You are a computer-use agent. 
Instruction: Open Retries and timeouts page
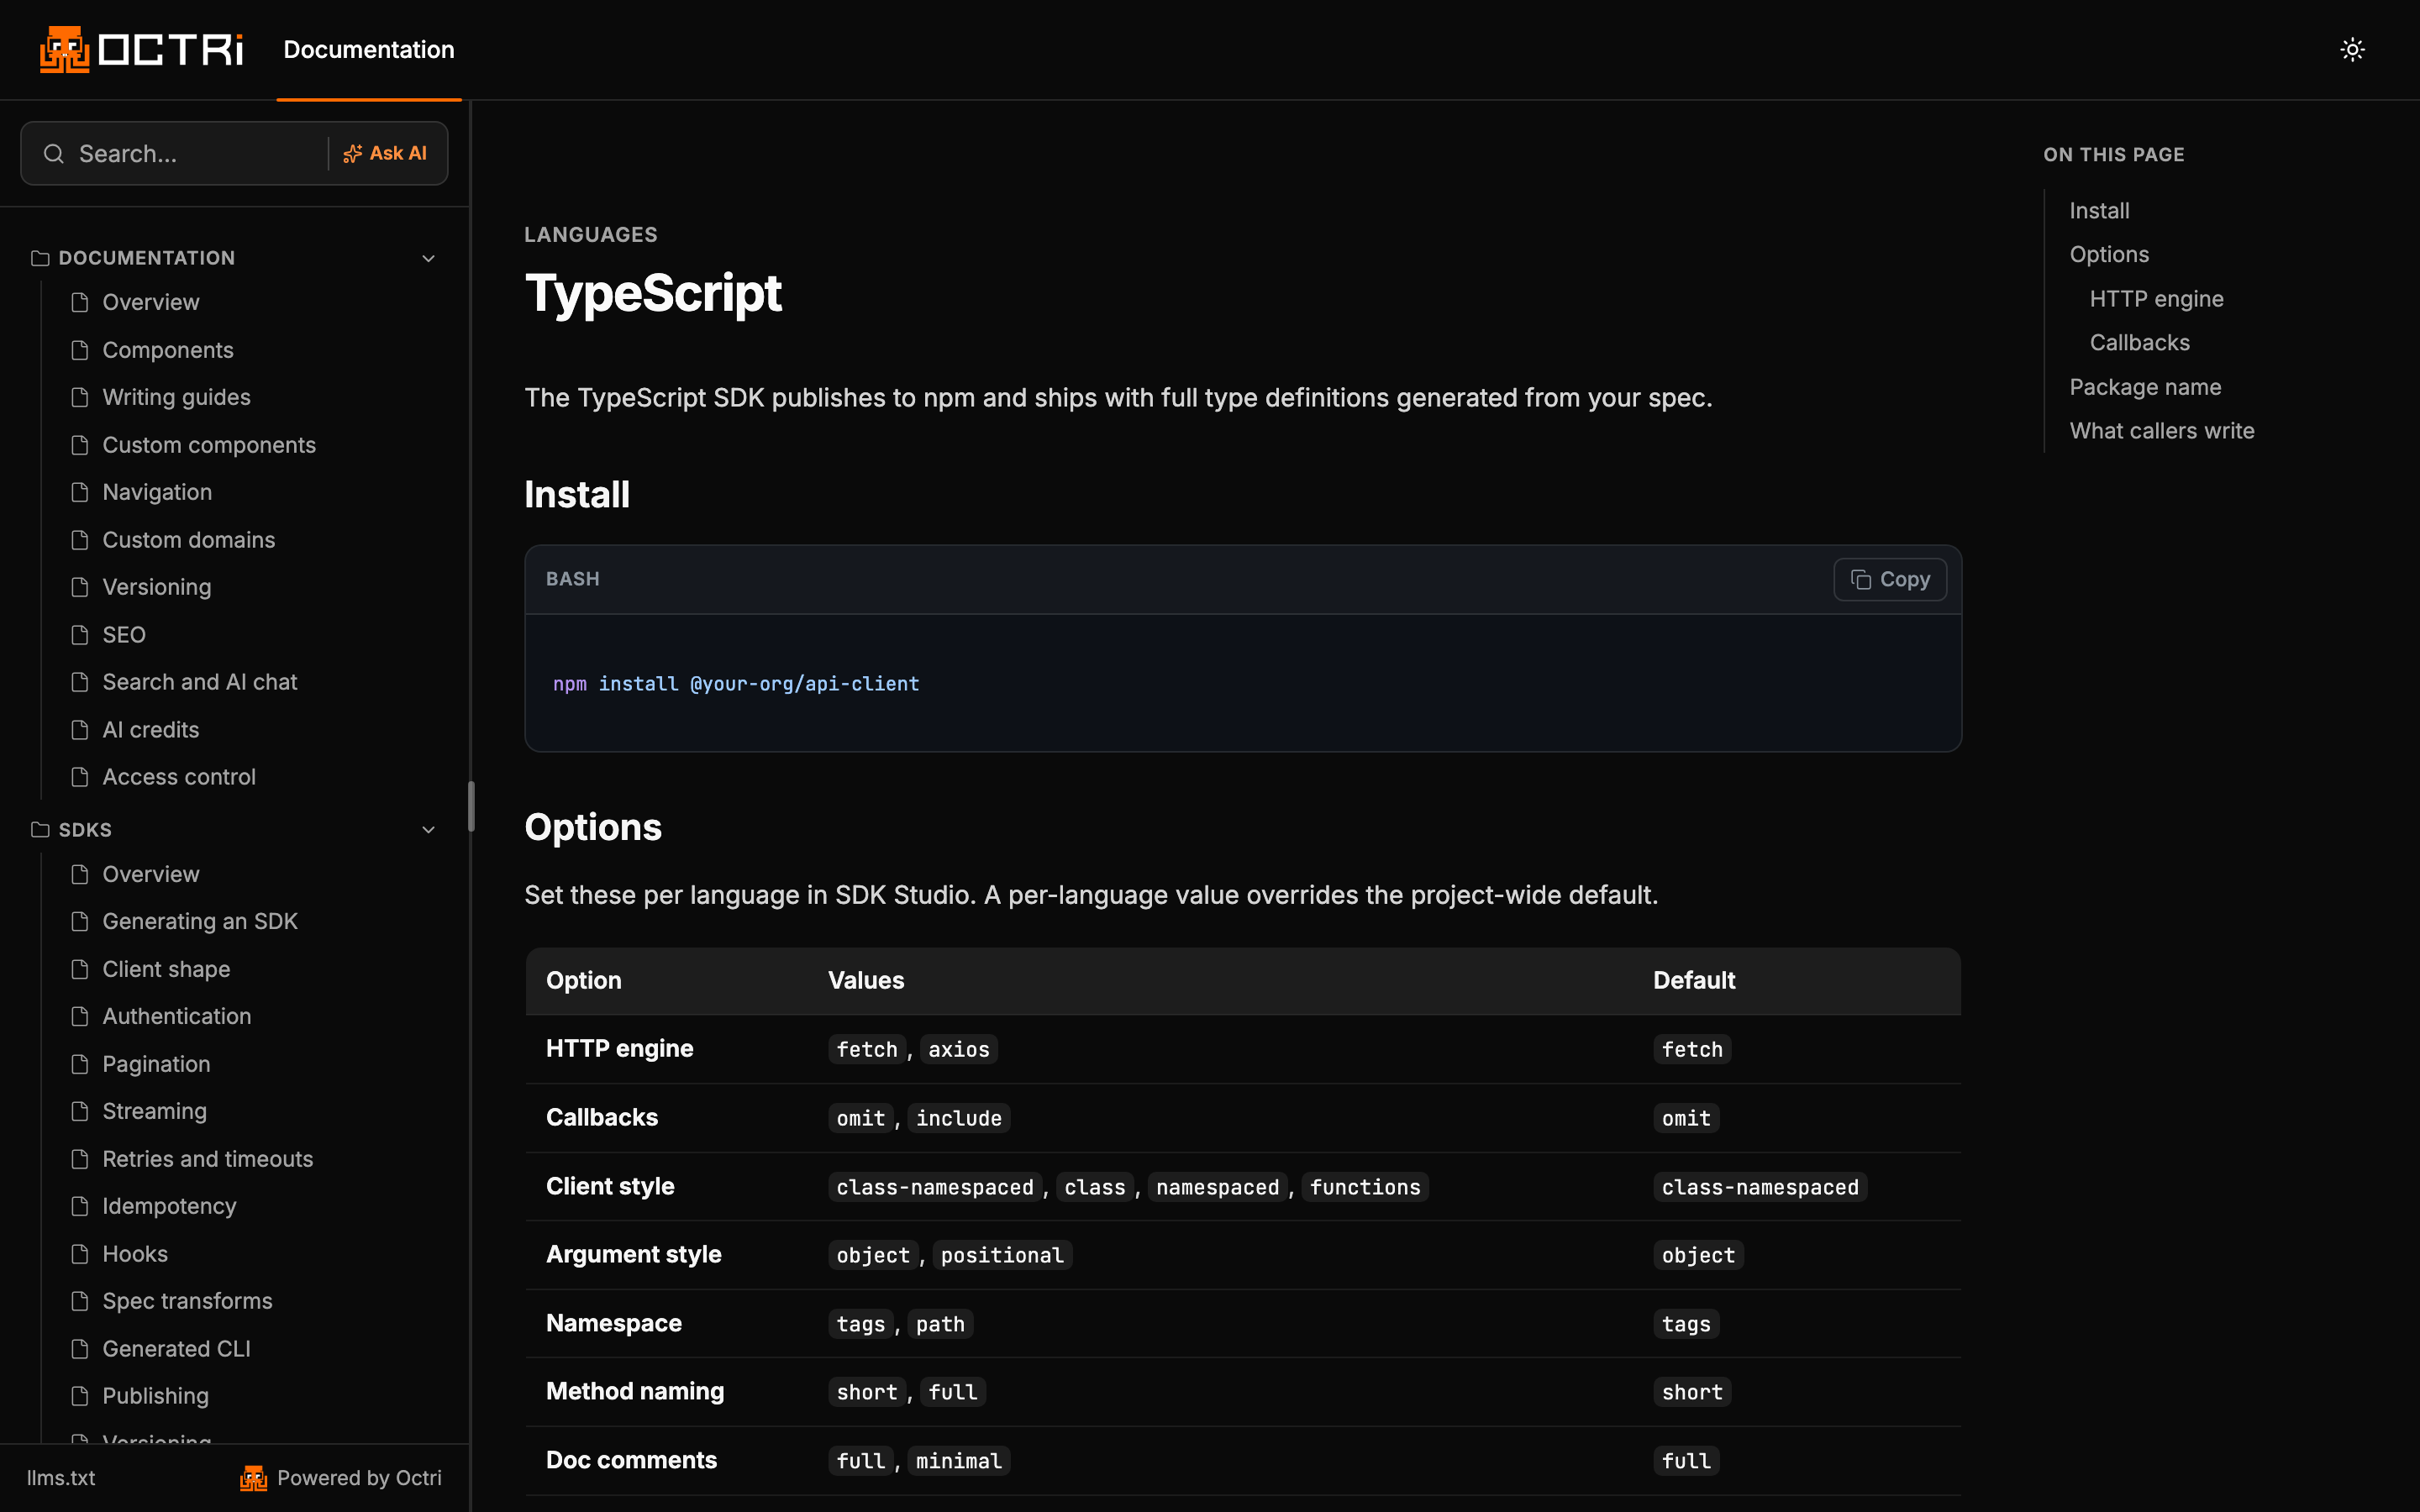[208, 1159]
